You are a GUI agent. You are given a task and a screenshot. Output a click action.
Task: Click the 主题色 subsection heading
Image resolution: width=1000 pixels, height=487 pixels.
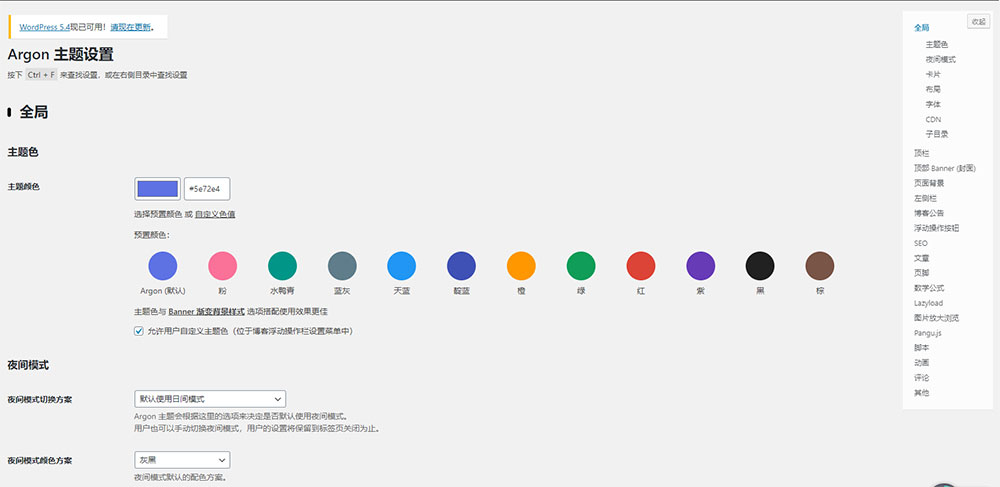(24, 152)
